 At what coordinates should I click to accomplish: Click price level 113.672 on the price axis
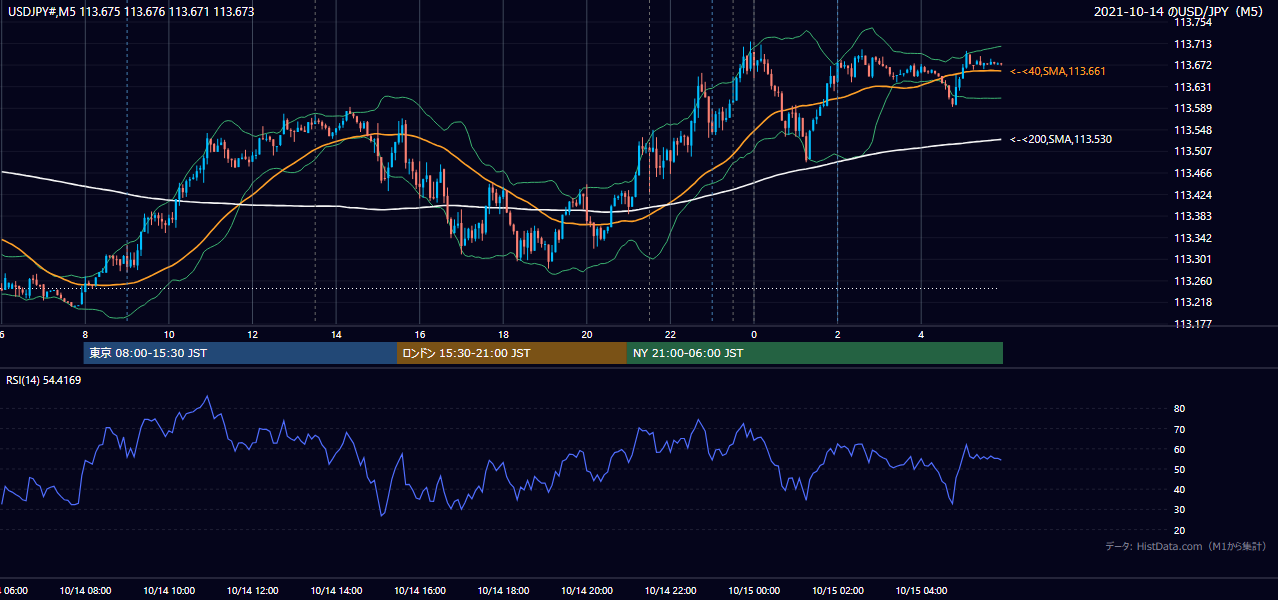click(x=1192, y=65)
